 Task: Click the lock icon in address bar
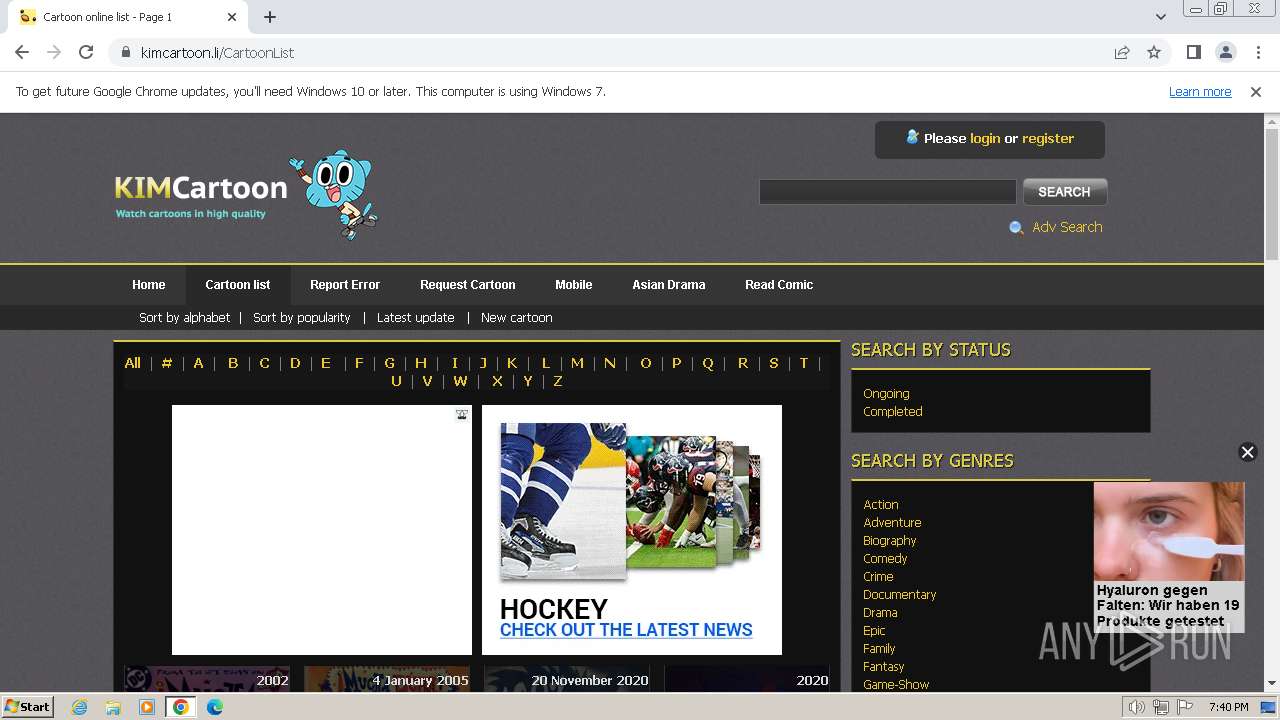click(126, 52)
